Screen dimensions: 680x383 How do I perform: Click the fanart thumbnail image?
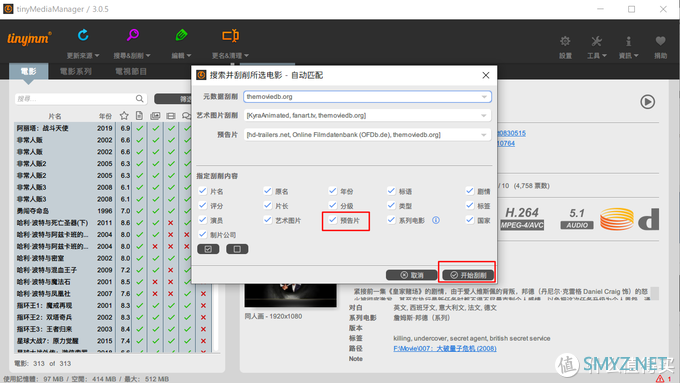pos(291,295)
